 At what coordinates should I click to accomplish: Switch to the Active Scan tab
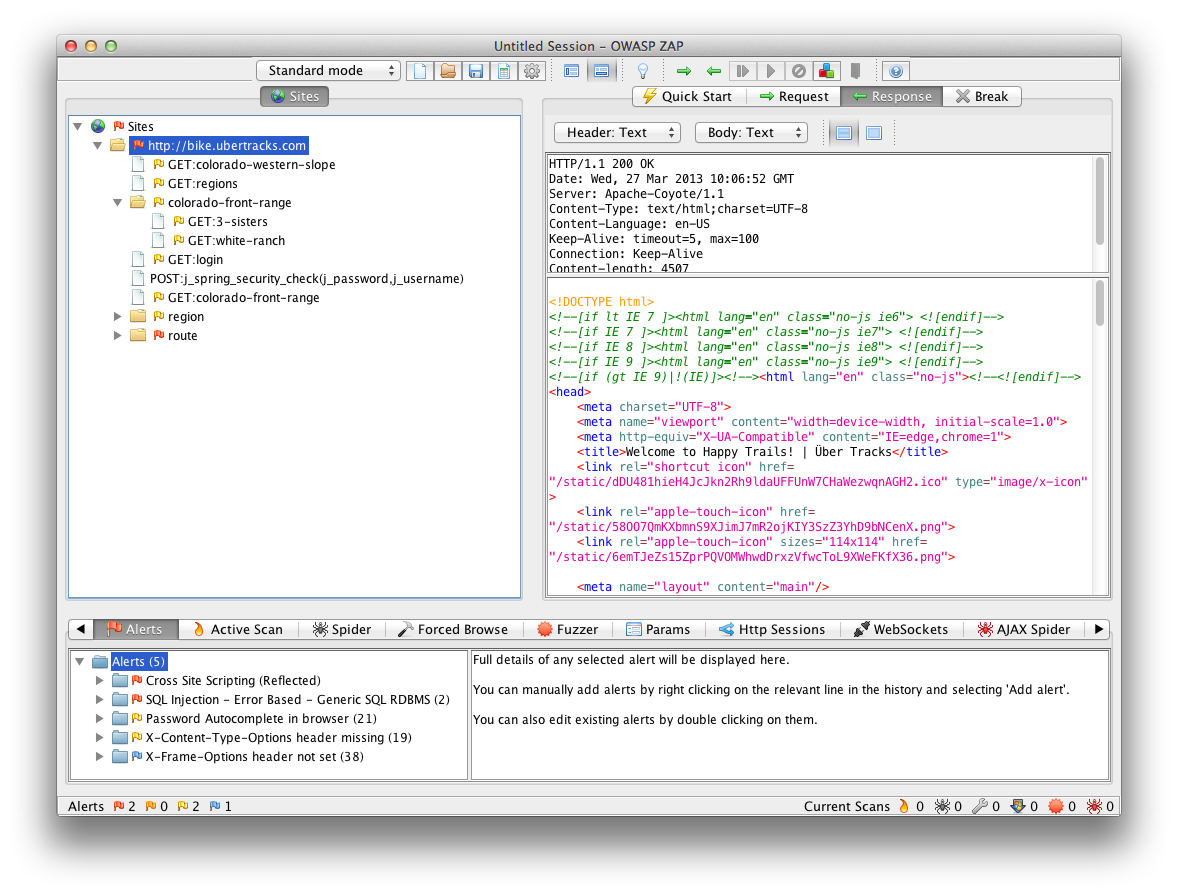coord(237,629)
